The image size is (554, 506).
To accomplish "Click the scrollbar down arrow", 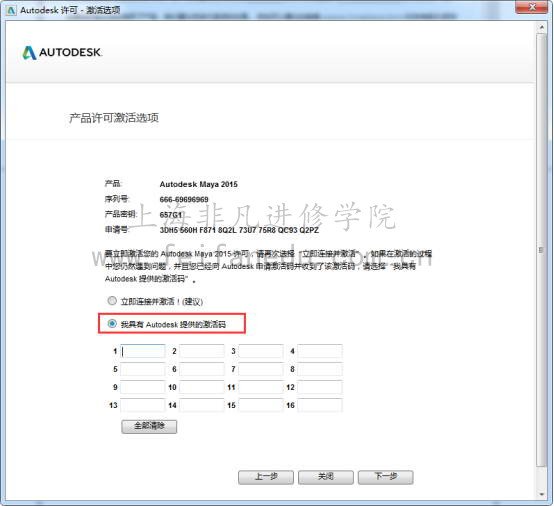I will point(541,495).
